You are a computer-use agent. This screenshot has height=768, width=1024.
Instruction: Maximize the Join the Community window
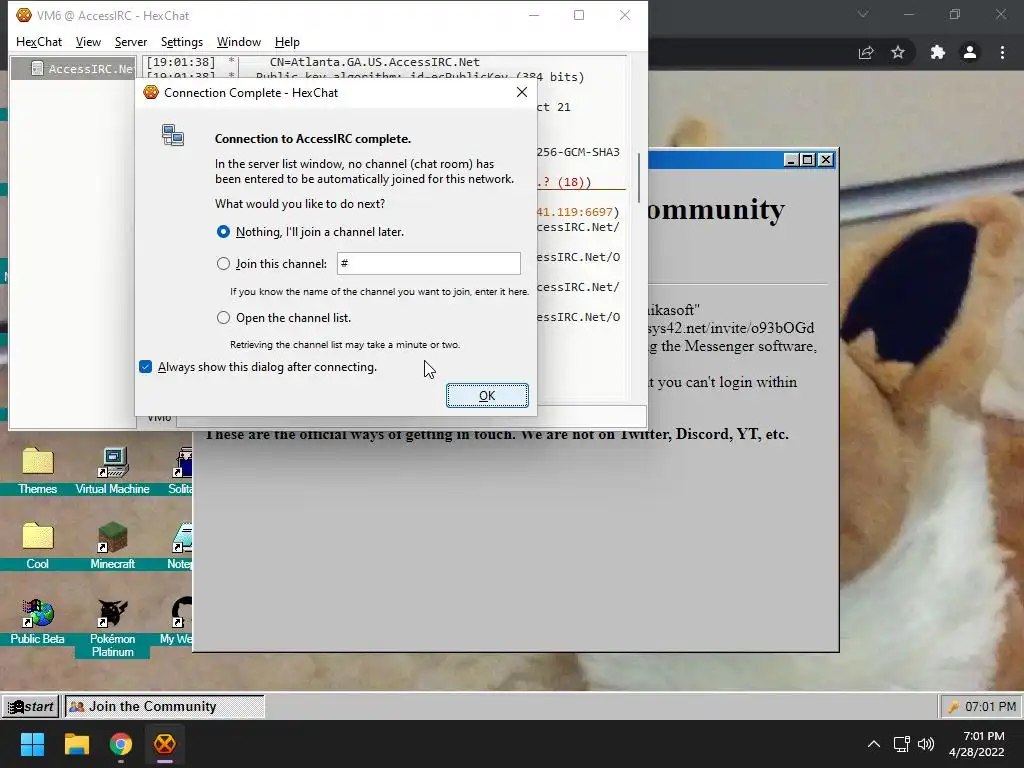pos(808,159)
